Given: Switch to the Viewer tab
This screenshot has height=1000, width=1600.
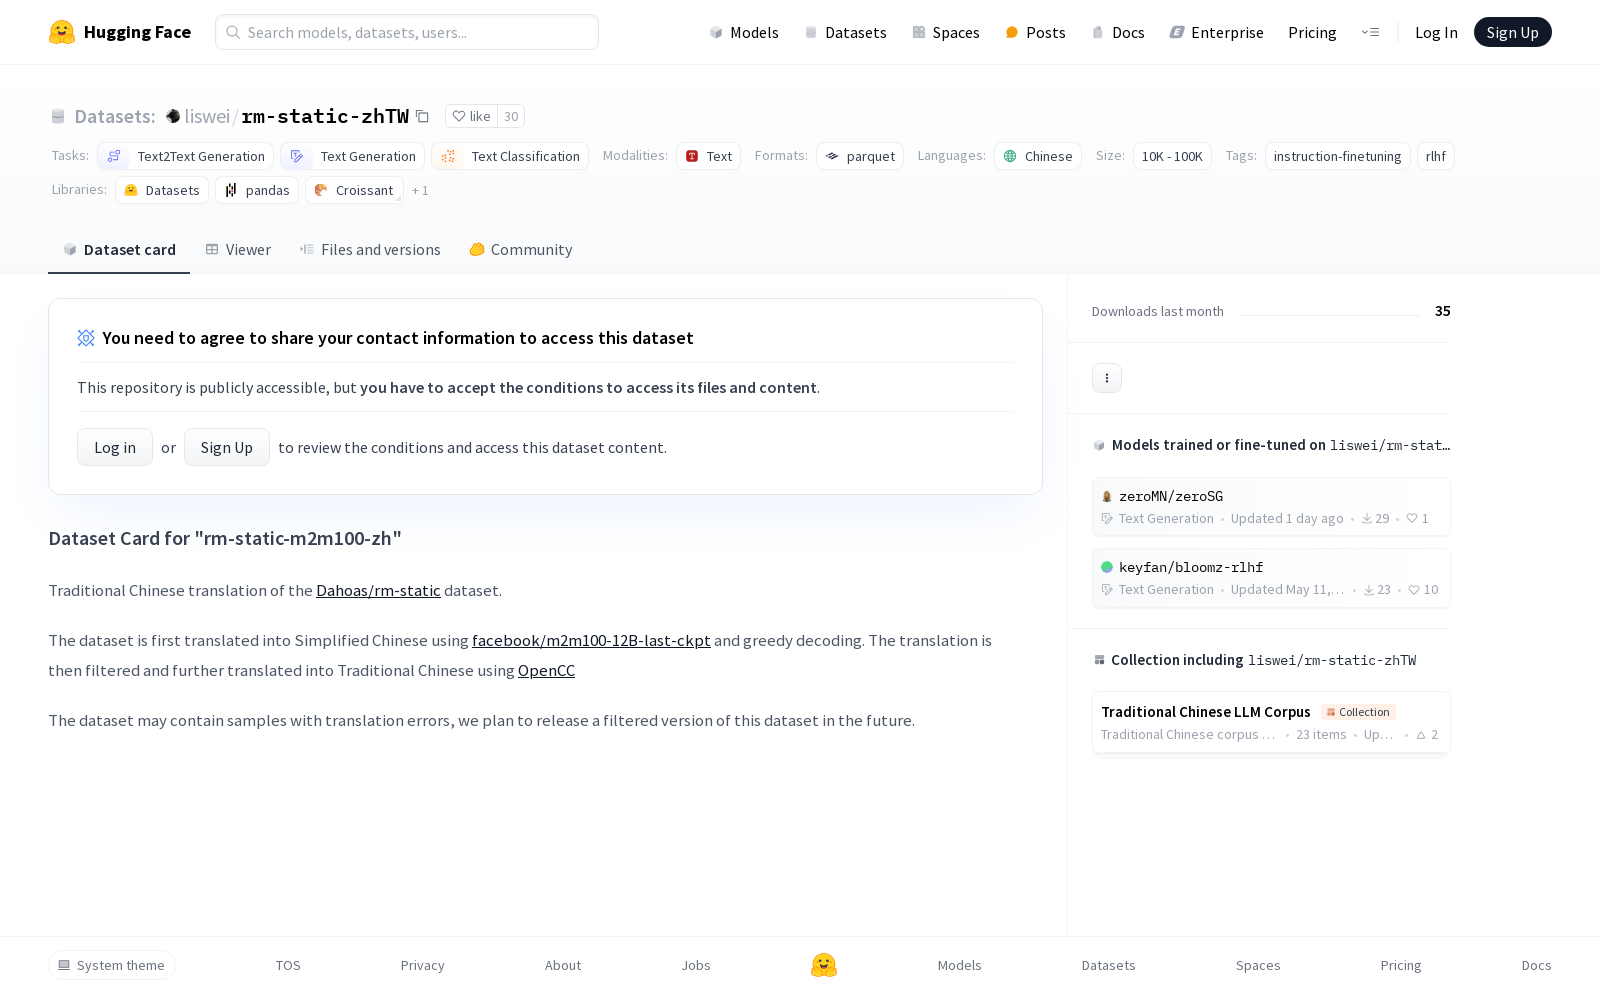Looking at the screenshot, I should click(x=238, y=250).
